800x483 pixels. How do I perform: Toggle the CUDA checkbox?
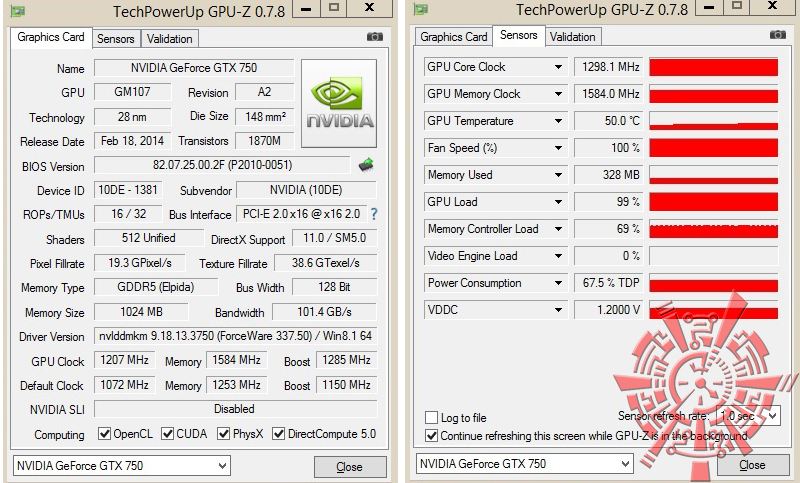click(167, 434)
